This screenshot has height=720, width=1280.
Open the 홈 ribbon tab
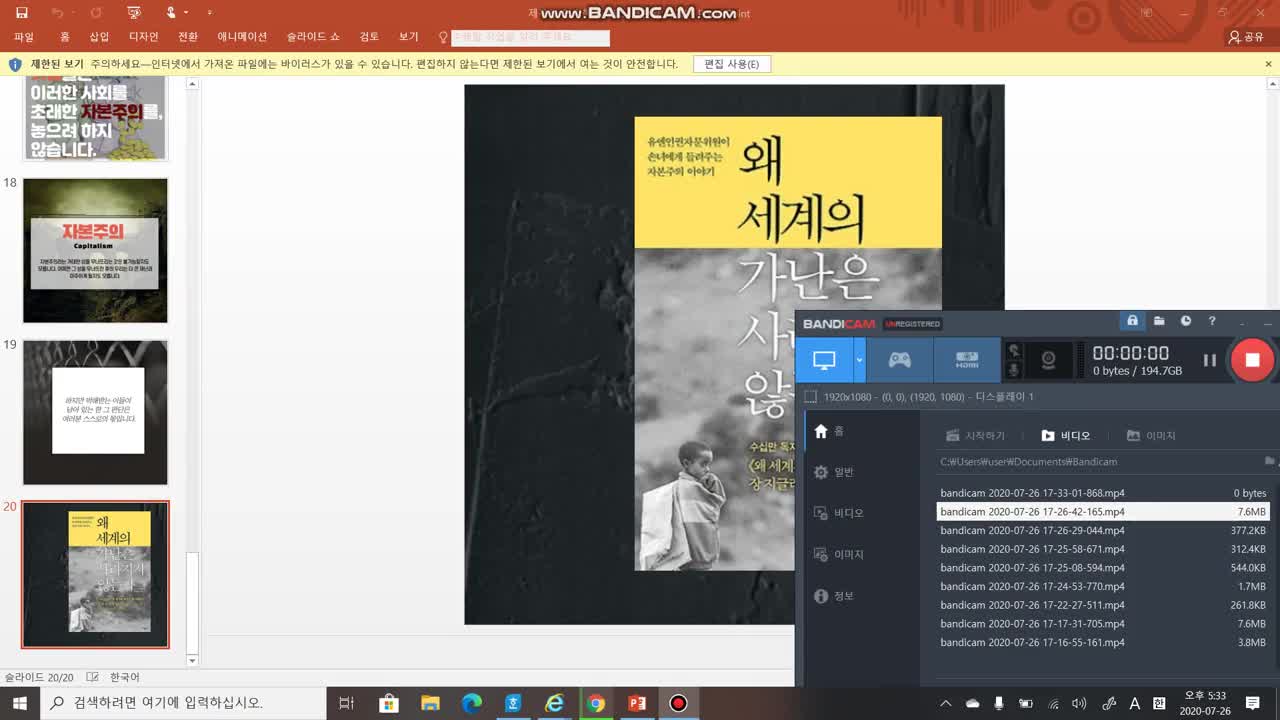click(x=65, y=37)
